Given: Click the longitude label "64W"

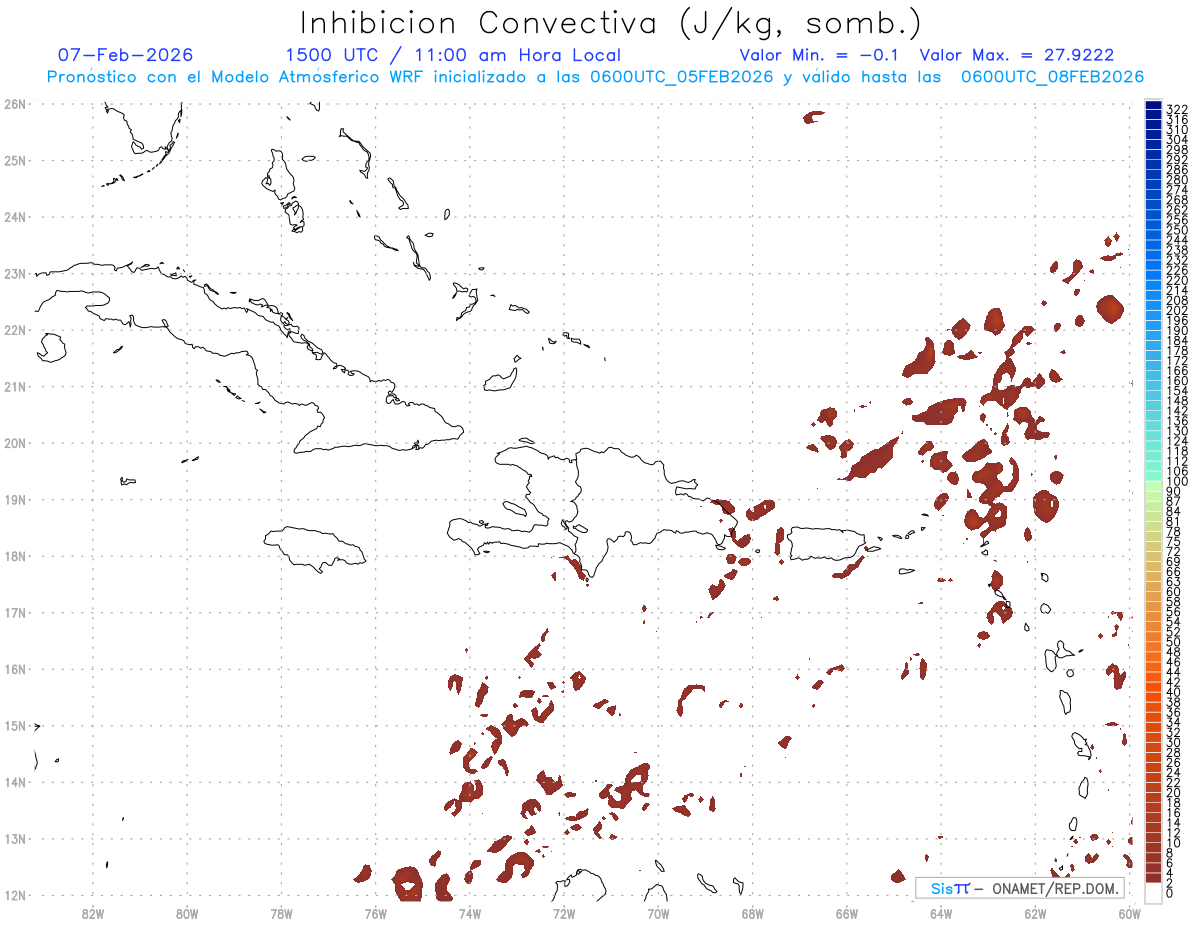Looking at the screenshot, I should (x=941, y=913).
